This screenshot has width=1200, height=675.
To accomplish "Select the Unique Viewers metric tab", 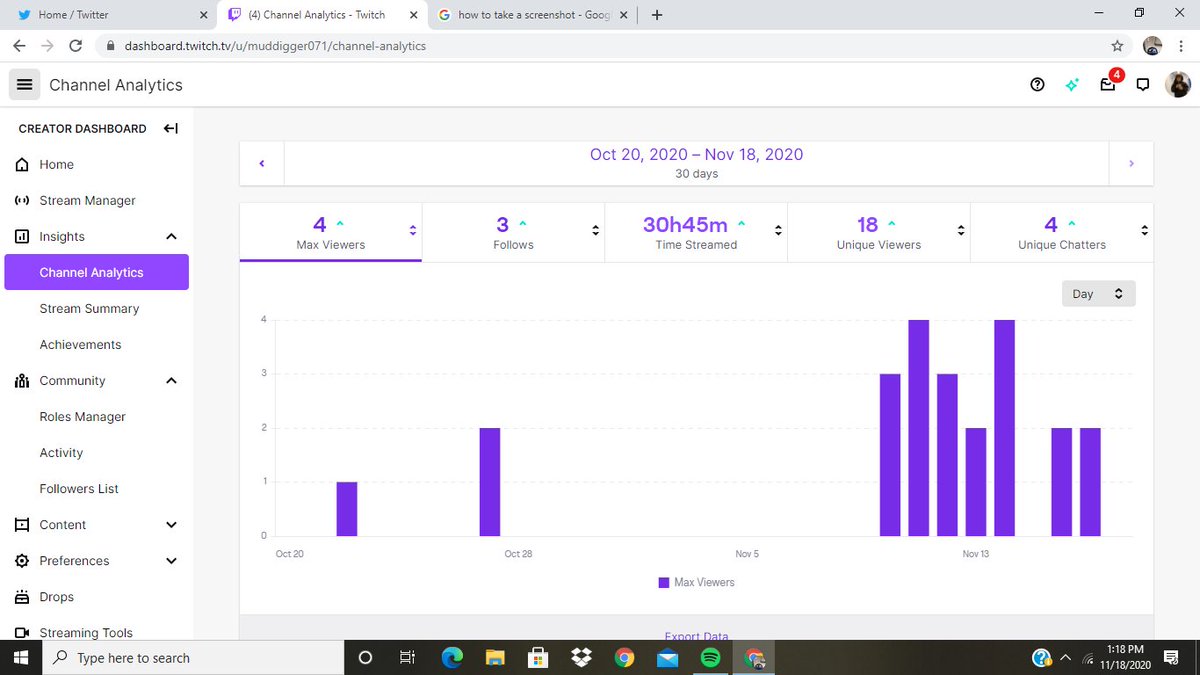I will tap(879, 232).
